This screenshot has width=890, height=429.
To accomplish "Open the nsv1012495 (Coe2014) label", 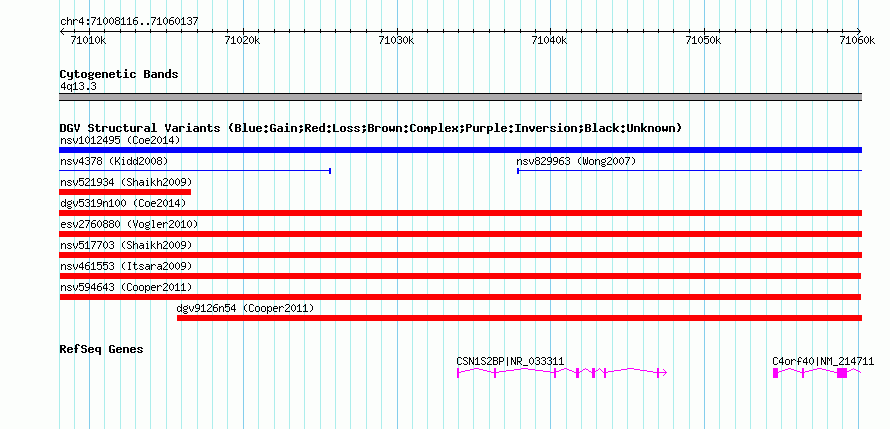I will click(120, 140).
